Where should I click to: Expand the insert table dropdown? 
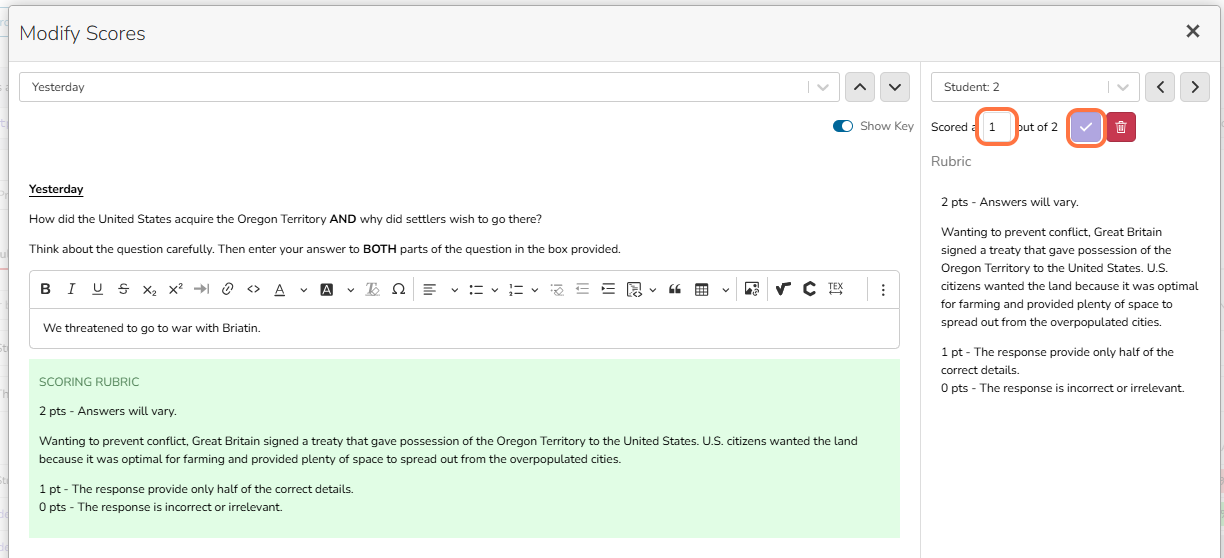pos(725,290)
